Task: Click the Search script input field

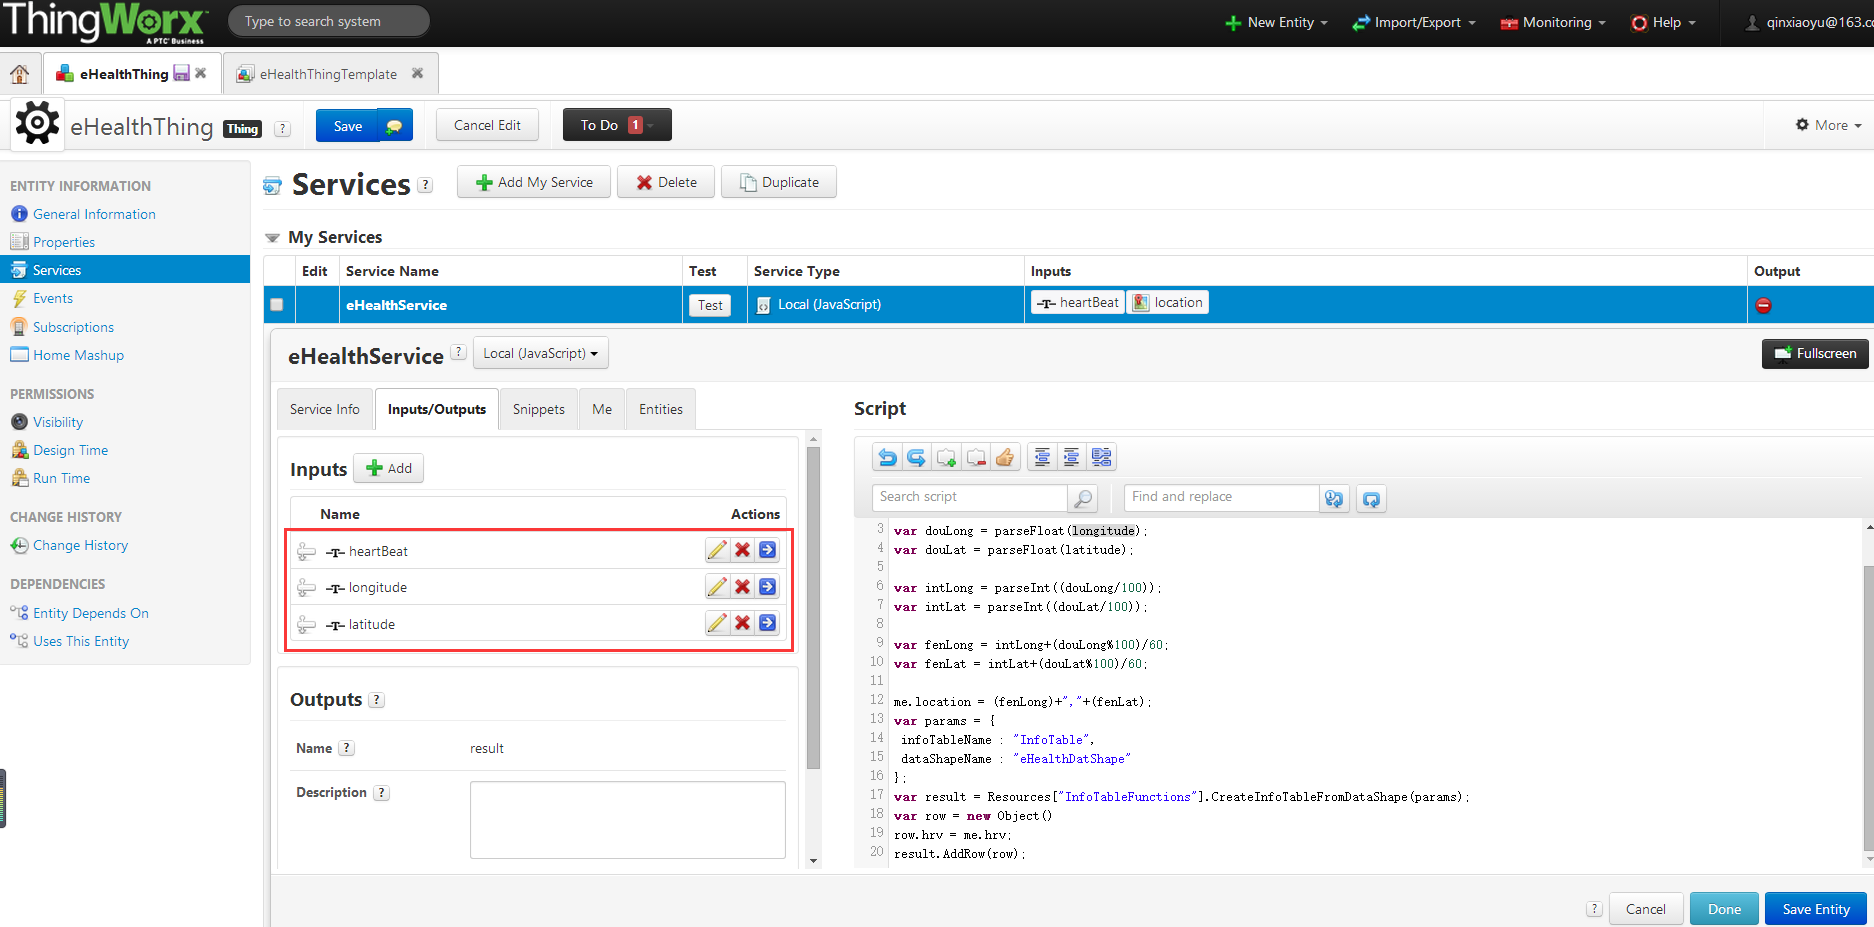Action: [x=970, y=497]
